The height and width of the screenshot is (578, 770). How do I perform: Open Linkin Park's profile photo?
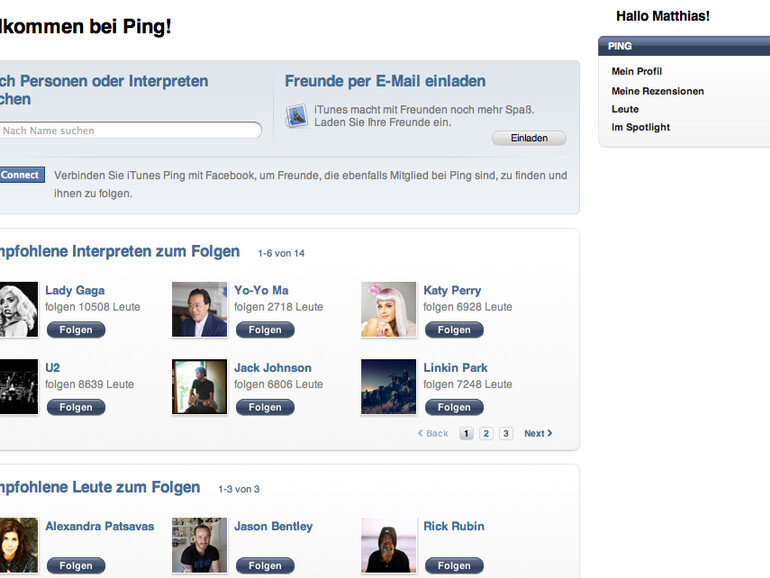(388, 386)
